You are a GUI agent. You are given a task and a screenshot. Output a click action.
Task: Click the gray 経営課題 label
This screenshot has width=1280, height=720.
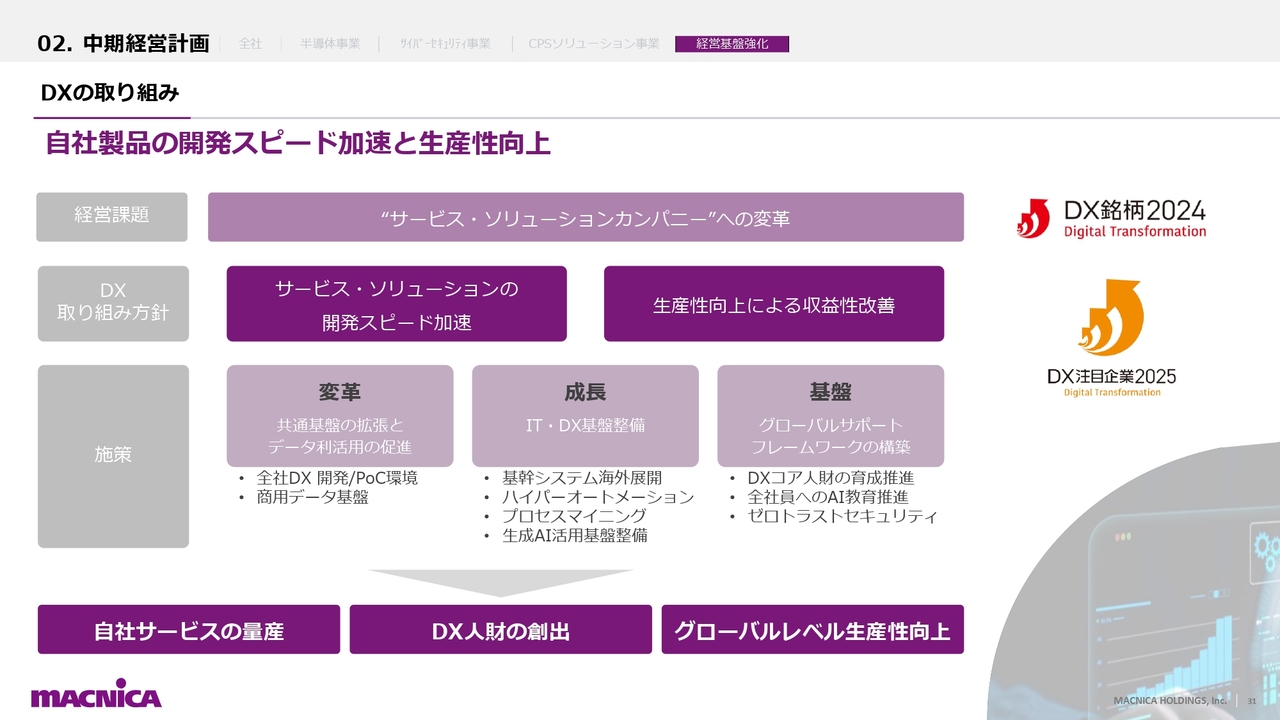point(112,217)
